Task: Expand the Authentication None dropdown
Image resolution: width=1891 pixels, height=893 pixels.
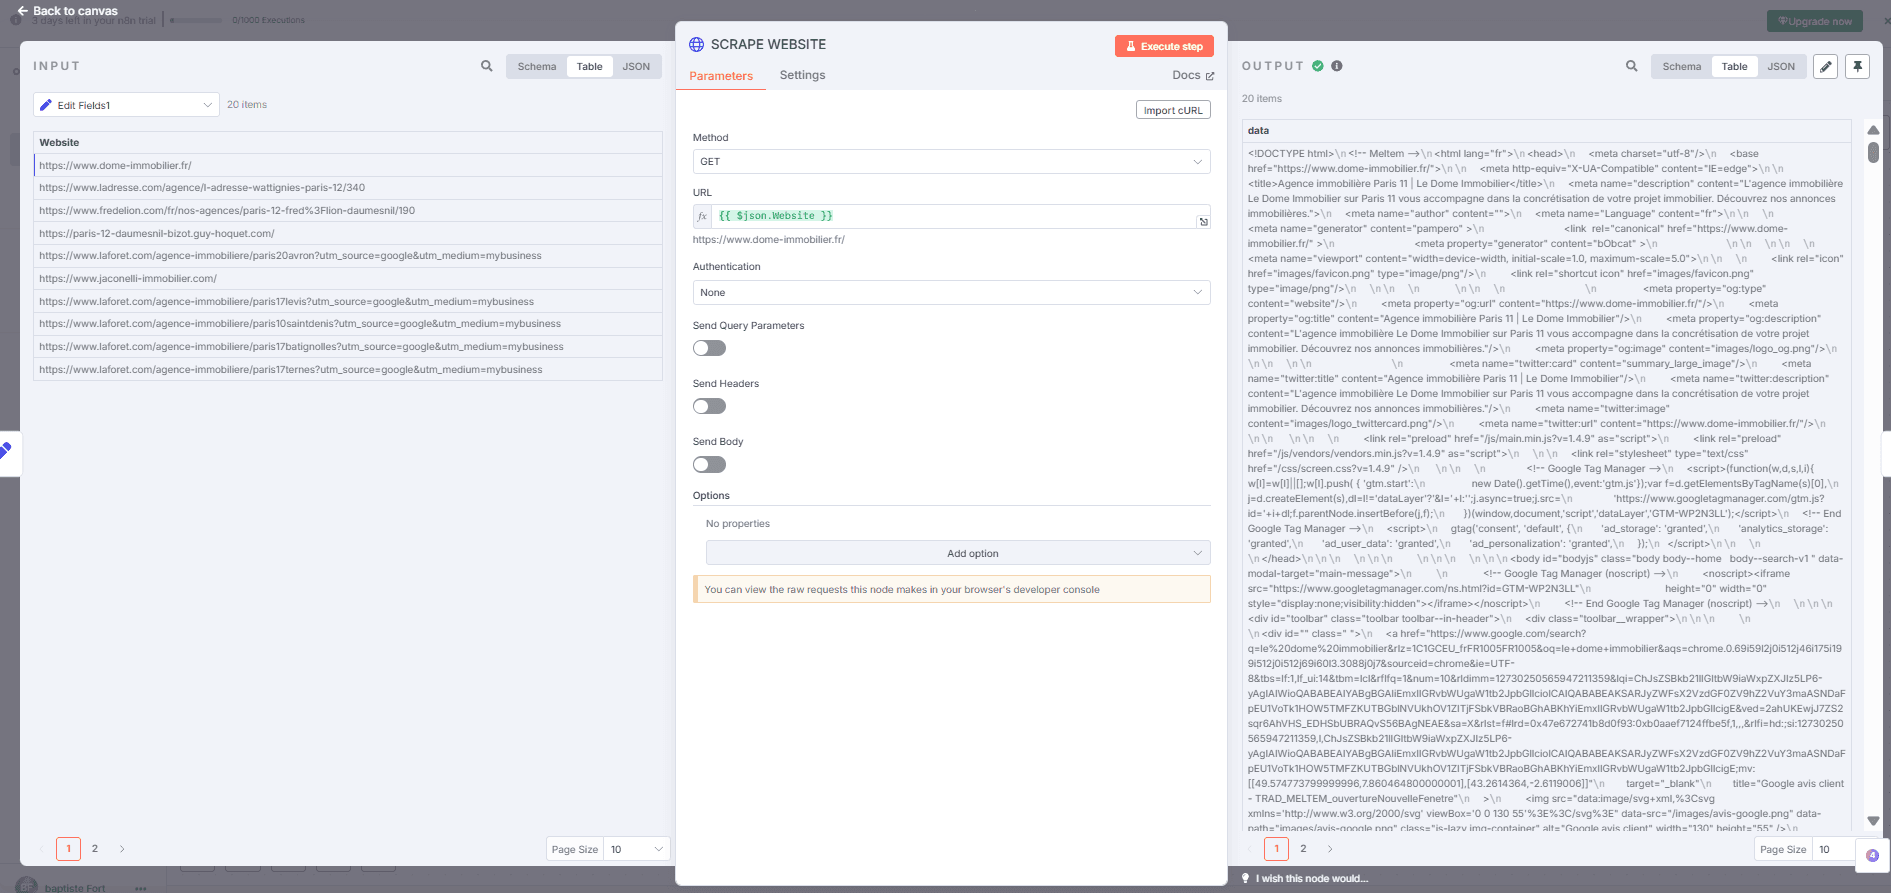Action: click(x=951, y=292)
